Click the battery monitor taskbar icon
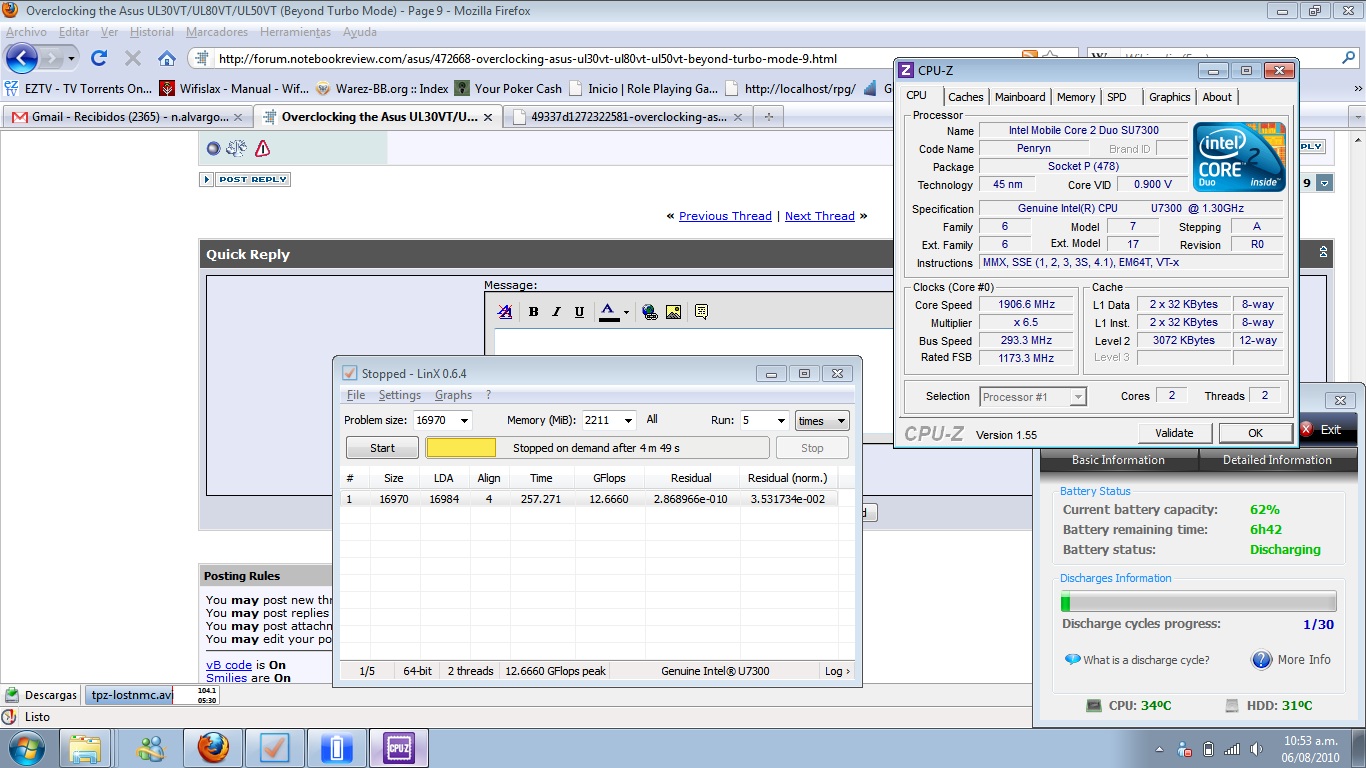1366x768 pixels. 337,747
